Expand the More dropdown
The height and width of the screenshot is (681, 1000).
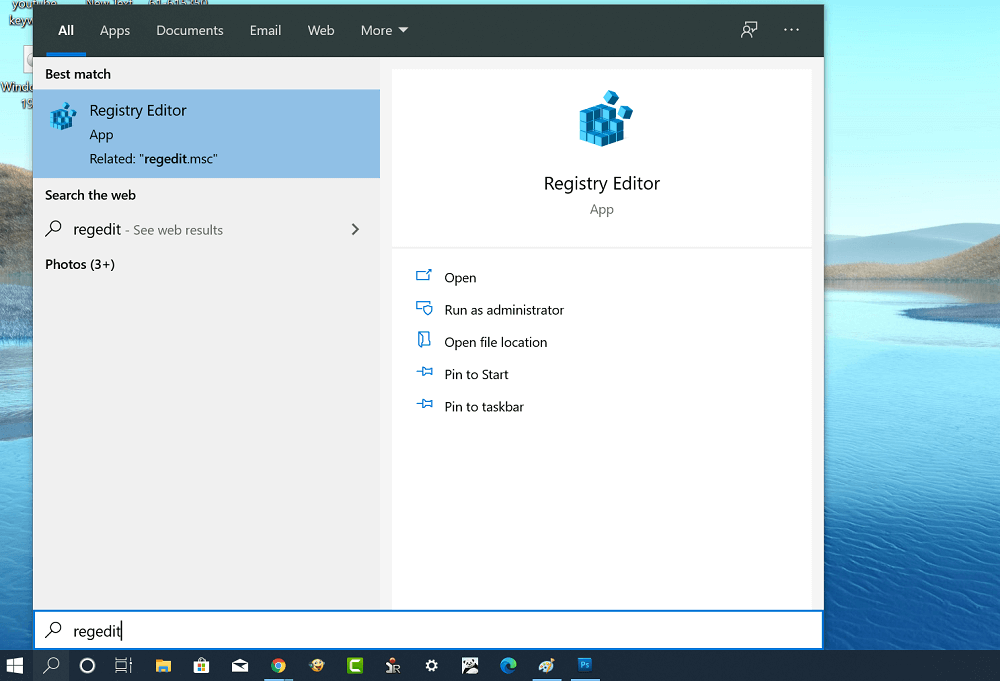click(384, 31)
